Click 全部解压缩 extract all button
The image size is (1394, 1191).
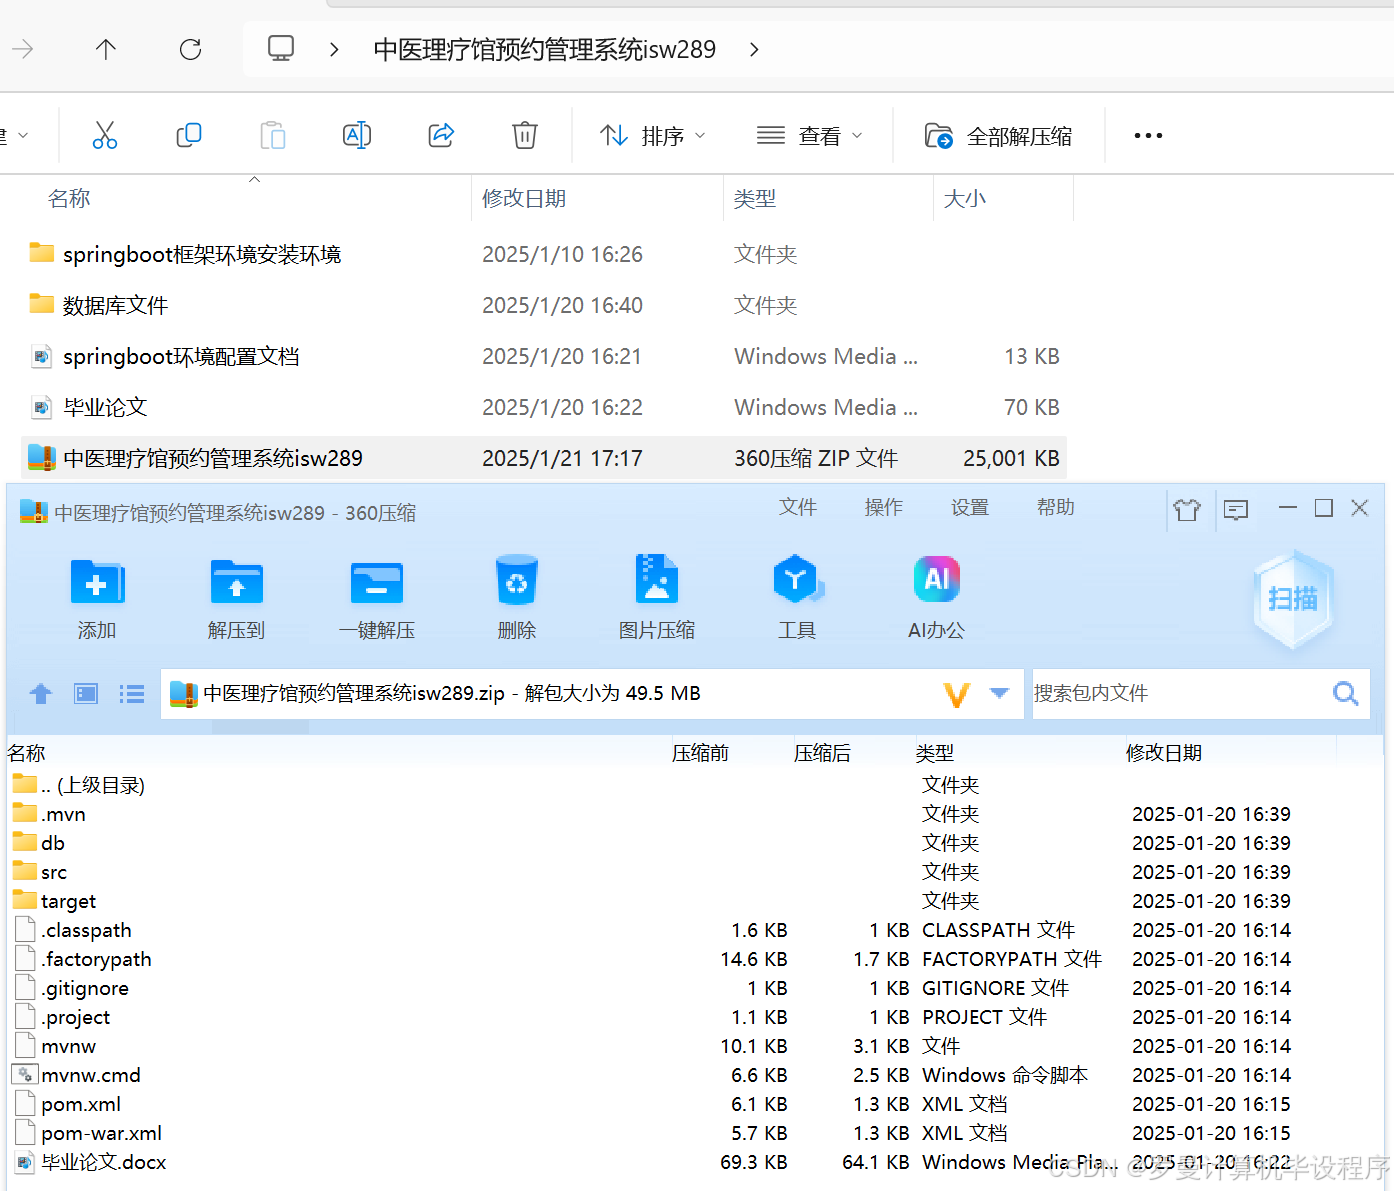point(999,135)
